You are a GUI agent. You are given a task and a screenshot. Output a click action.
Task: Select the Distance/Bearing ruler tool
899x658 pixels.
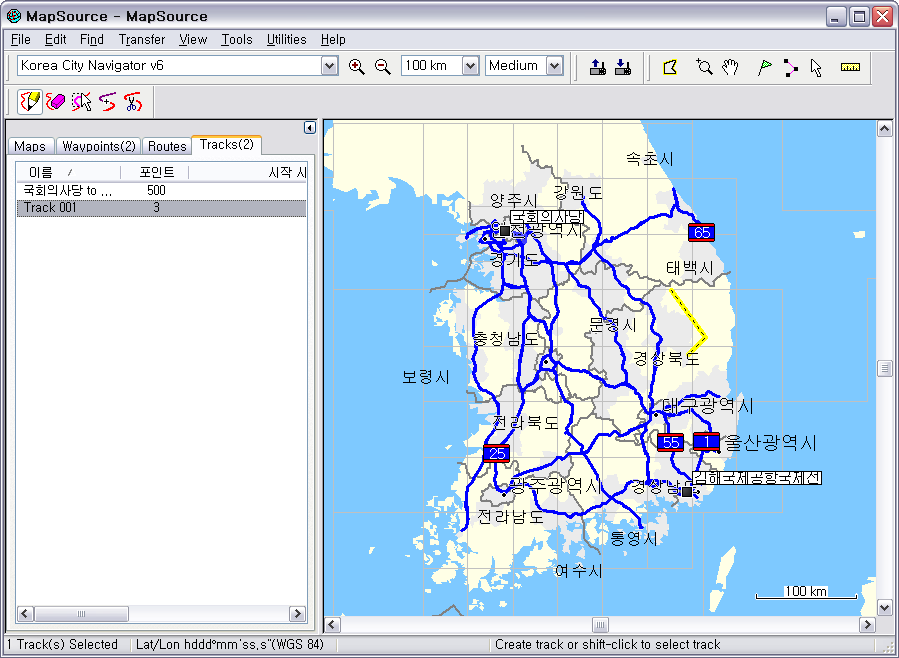point(850,67)
